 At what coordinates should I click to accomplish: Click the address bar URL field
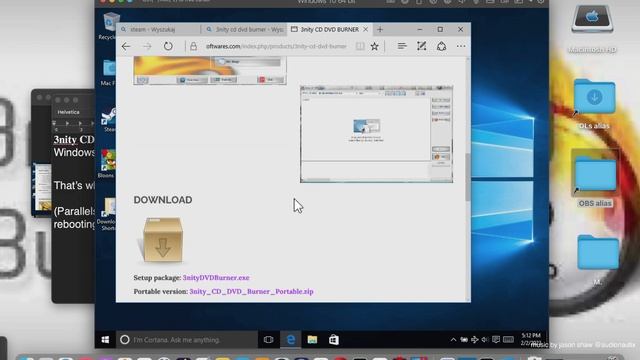click(276, 47)
